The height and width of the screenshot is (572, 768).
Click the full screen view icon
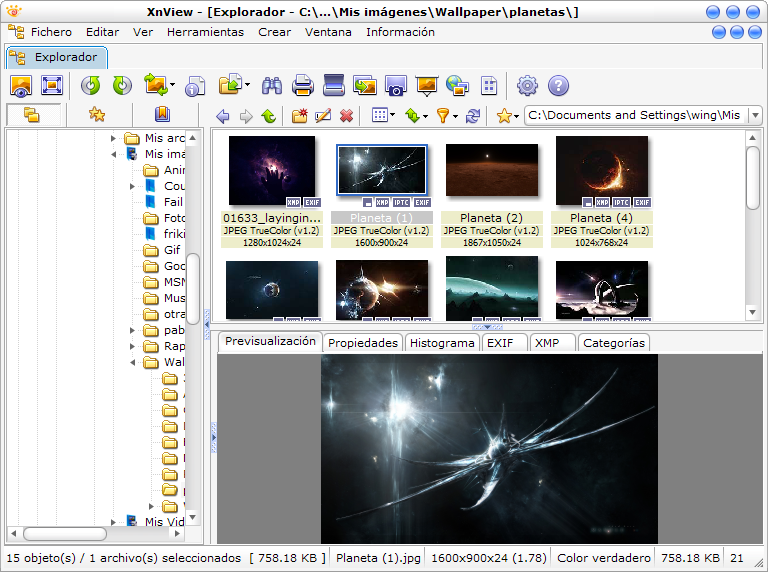(52, 86)
